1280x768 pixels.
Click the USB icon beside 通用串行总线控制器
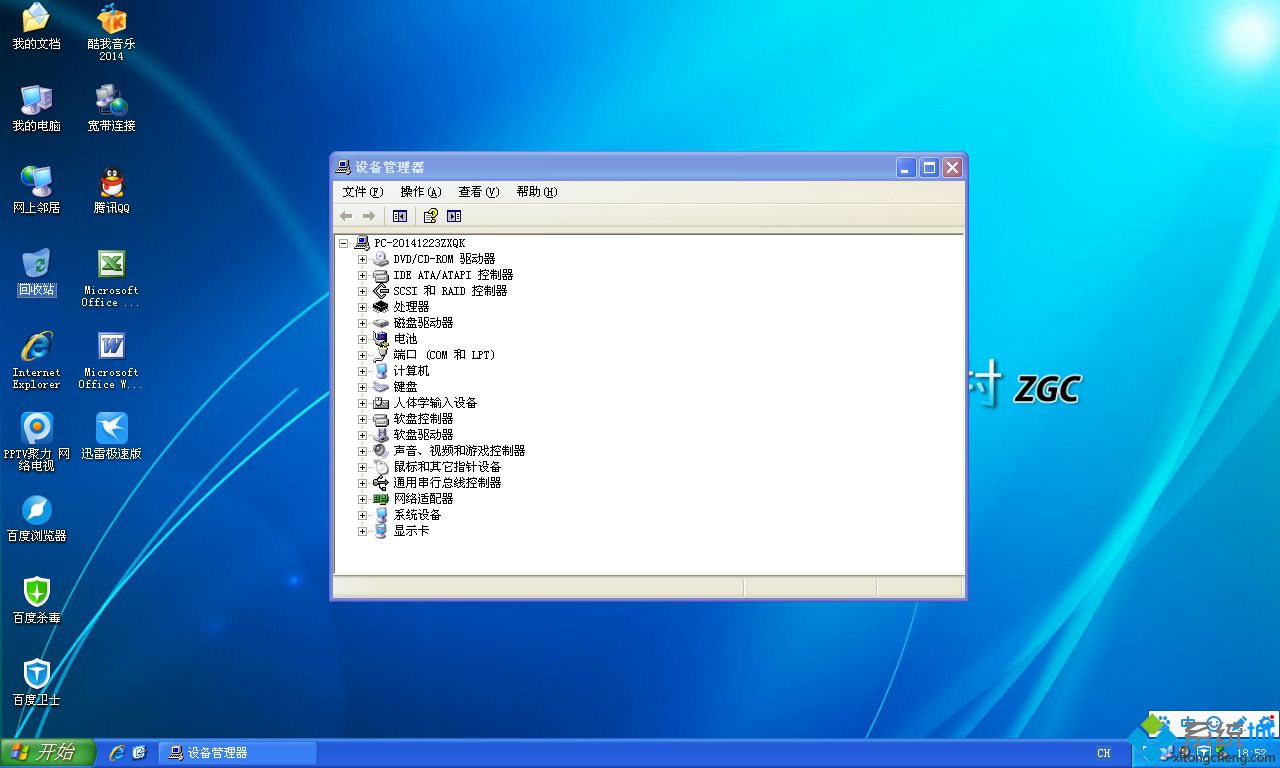[x=380, y=483]
